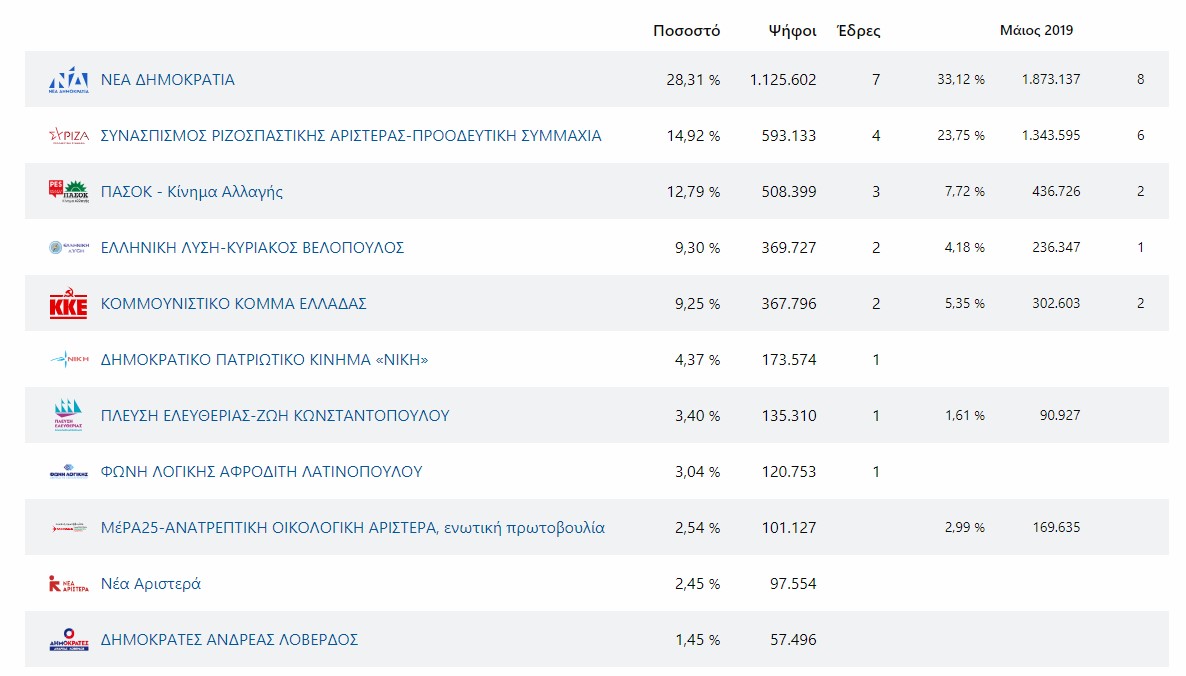This screenshot has width=1186, height=676.
Task: Open ΚΟΜΜΟΥΝΙΣΤΙΚΟ ΚΟΜΜΑ ΕΛΛΑΔΑΣ party results
Action: pyautogui.click(x=234, y=304)
